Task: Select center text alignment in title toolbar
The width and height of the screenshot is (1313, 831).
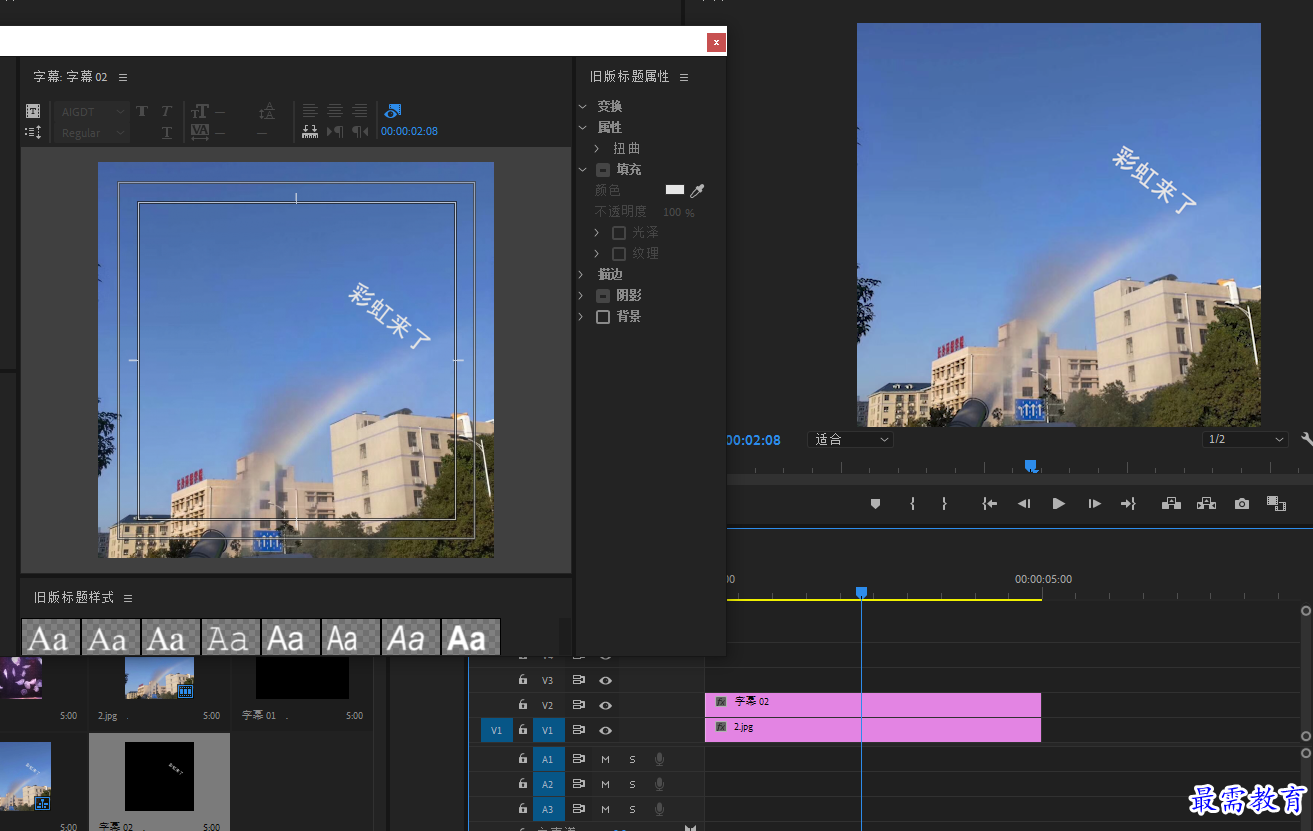Action: pyautogui.click(x=335, y=111)
